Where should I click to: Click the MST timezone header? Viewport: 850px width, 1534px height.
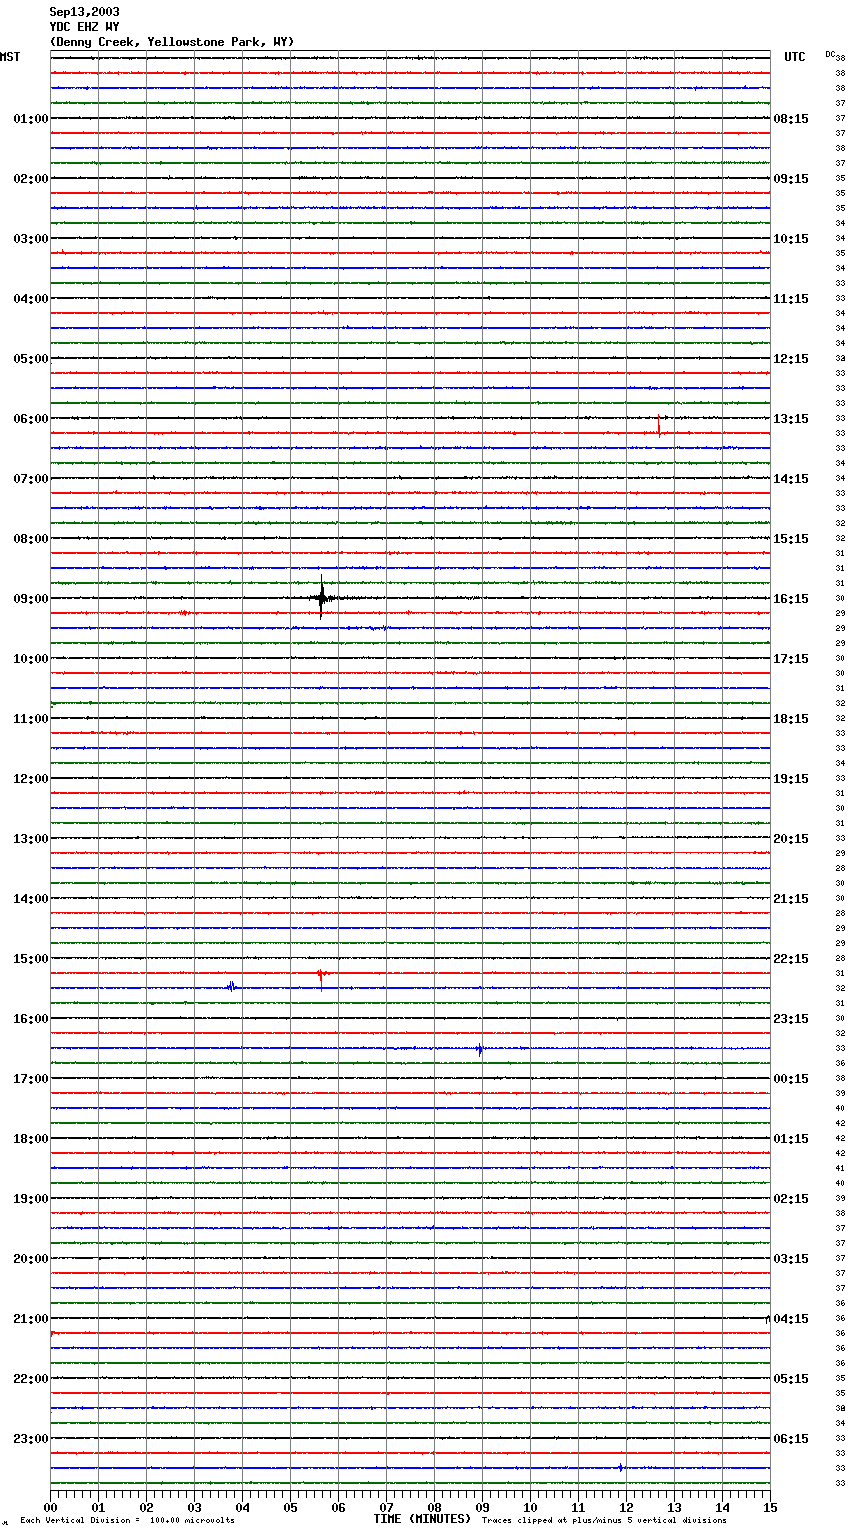pos(10,57)
